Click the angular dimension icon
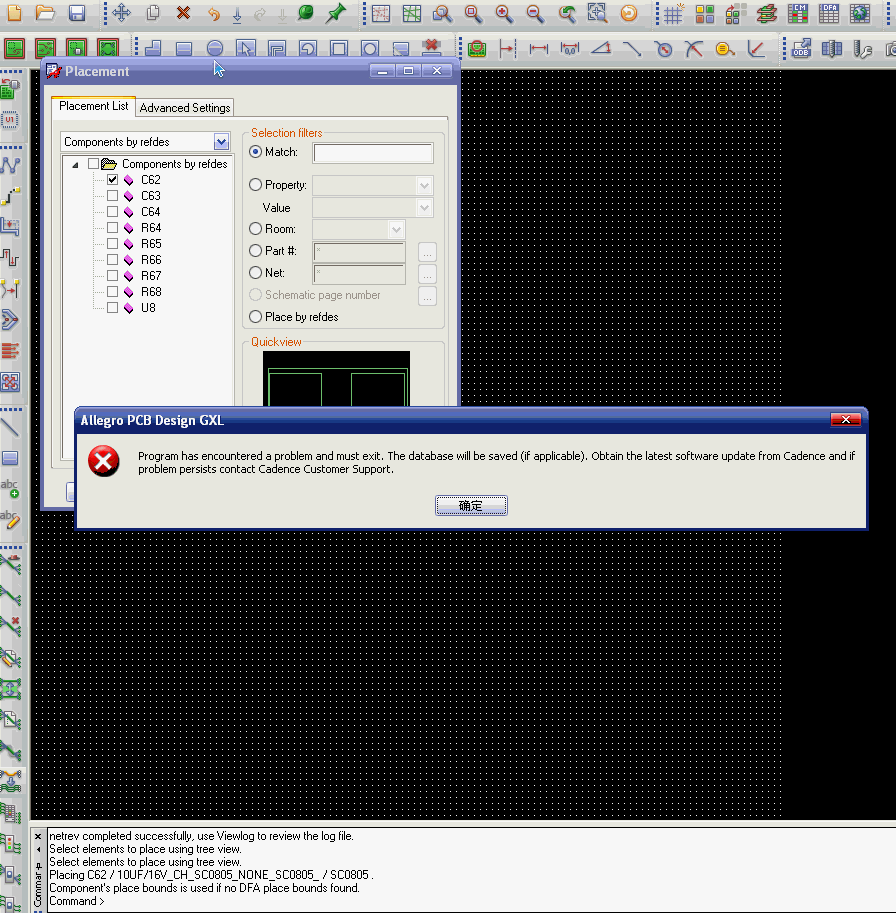 pos(601,48)
